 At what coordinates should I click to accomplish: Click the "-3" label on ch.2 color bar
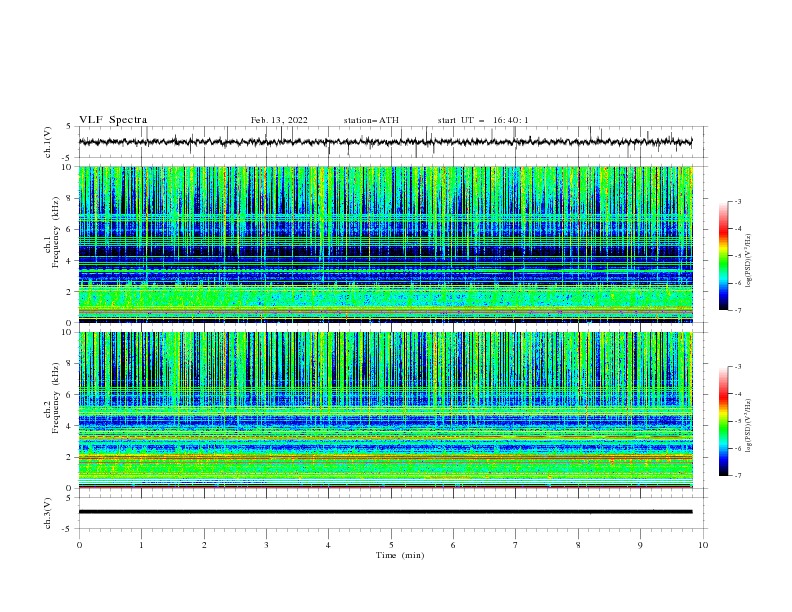pyautogui.click(x=737, y=367)
